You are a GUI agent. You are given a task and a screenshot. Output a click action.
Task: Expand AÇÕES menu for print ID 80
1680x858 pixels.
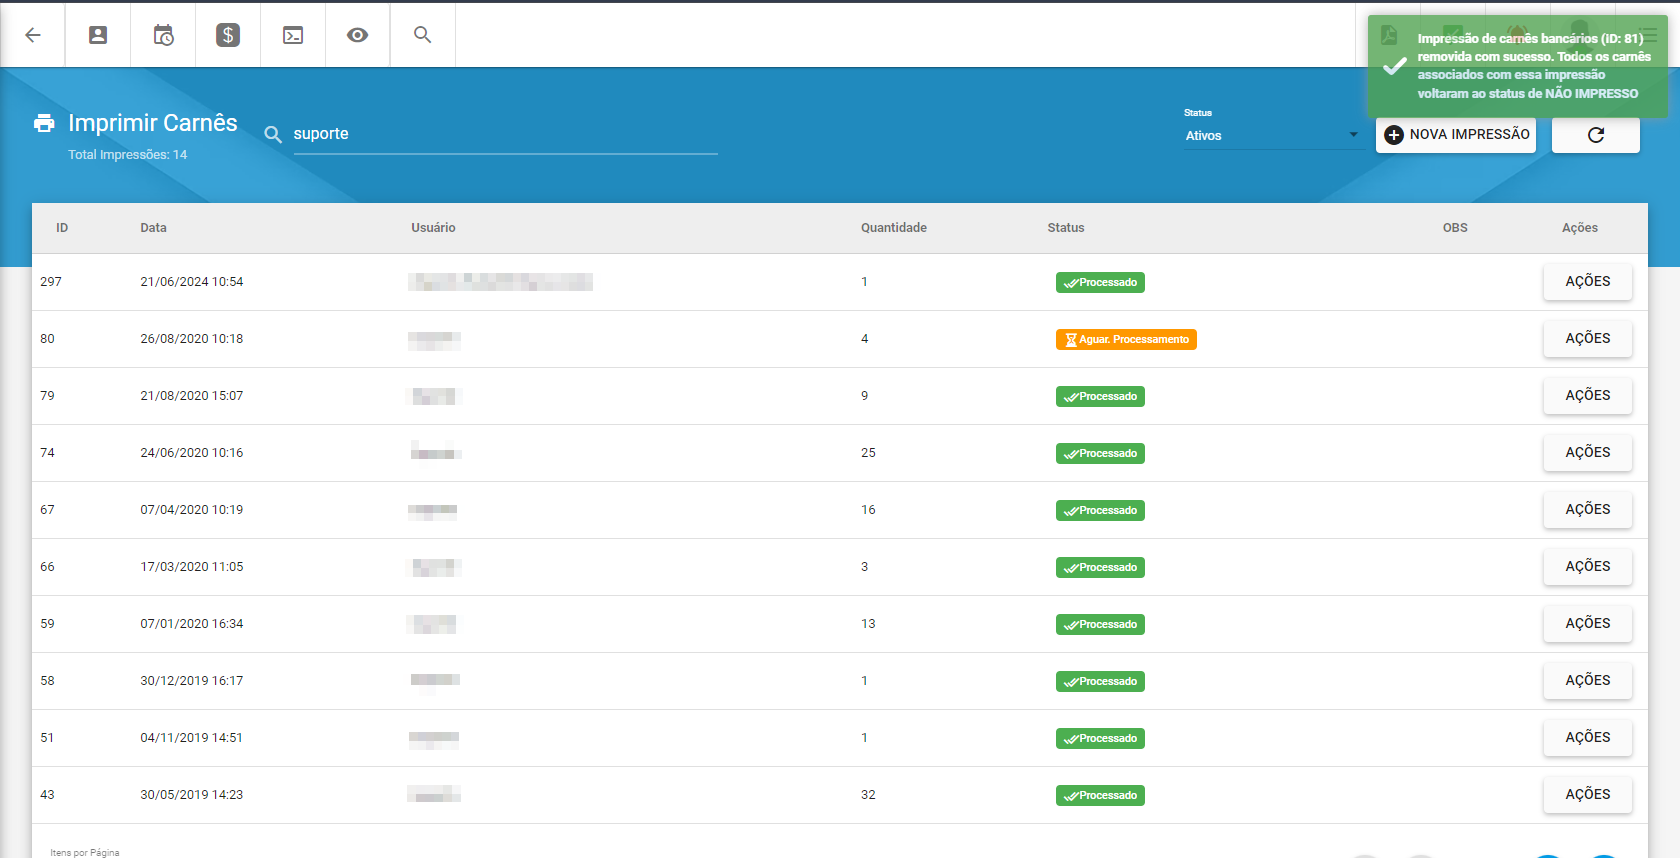coord(1587,339)
